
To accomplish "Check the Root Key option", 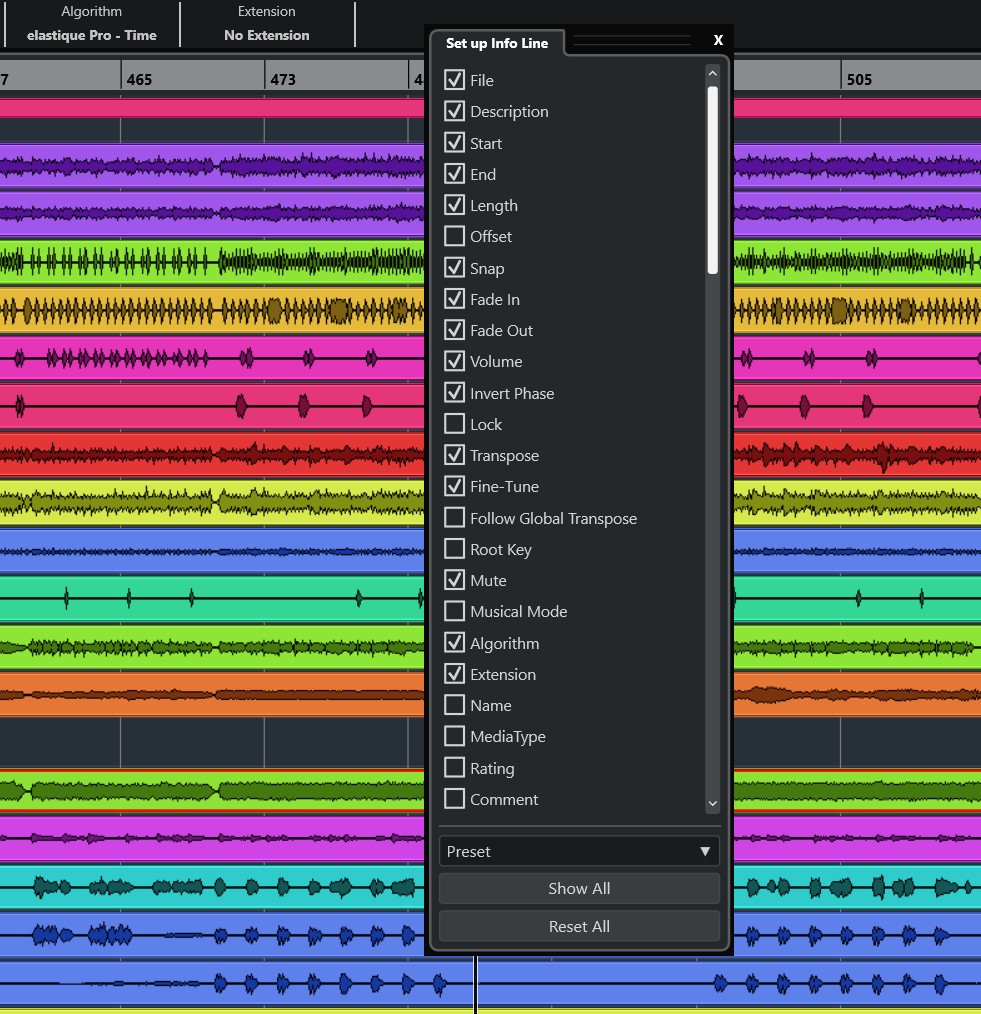I will click(x=454, y=549).
